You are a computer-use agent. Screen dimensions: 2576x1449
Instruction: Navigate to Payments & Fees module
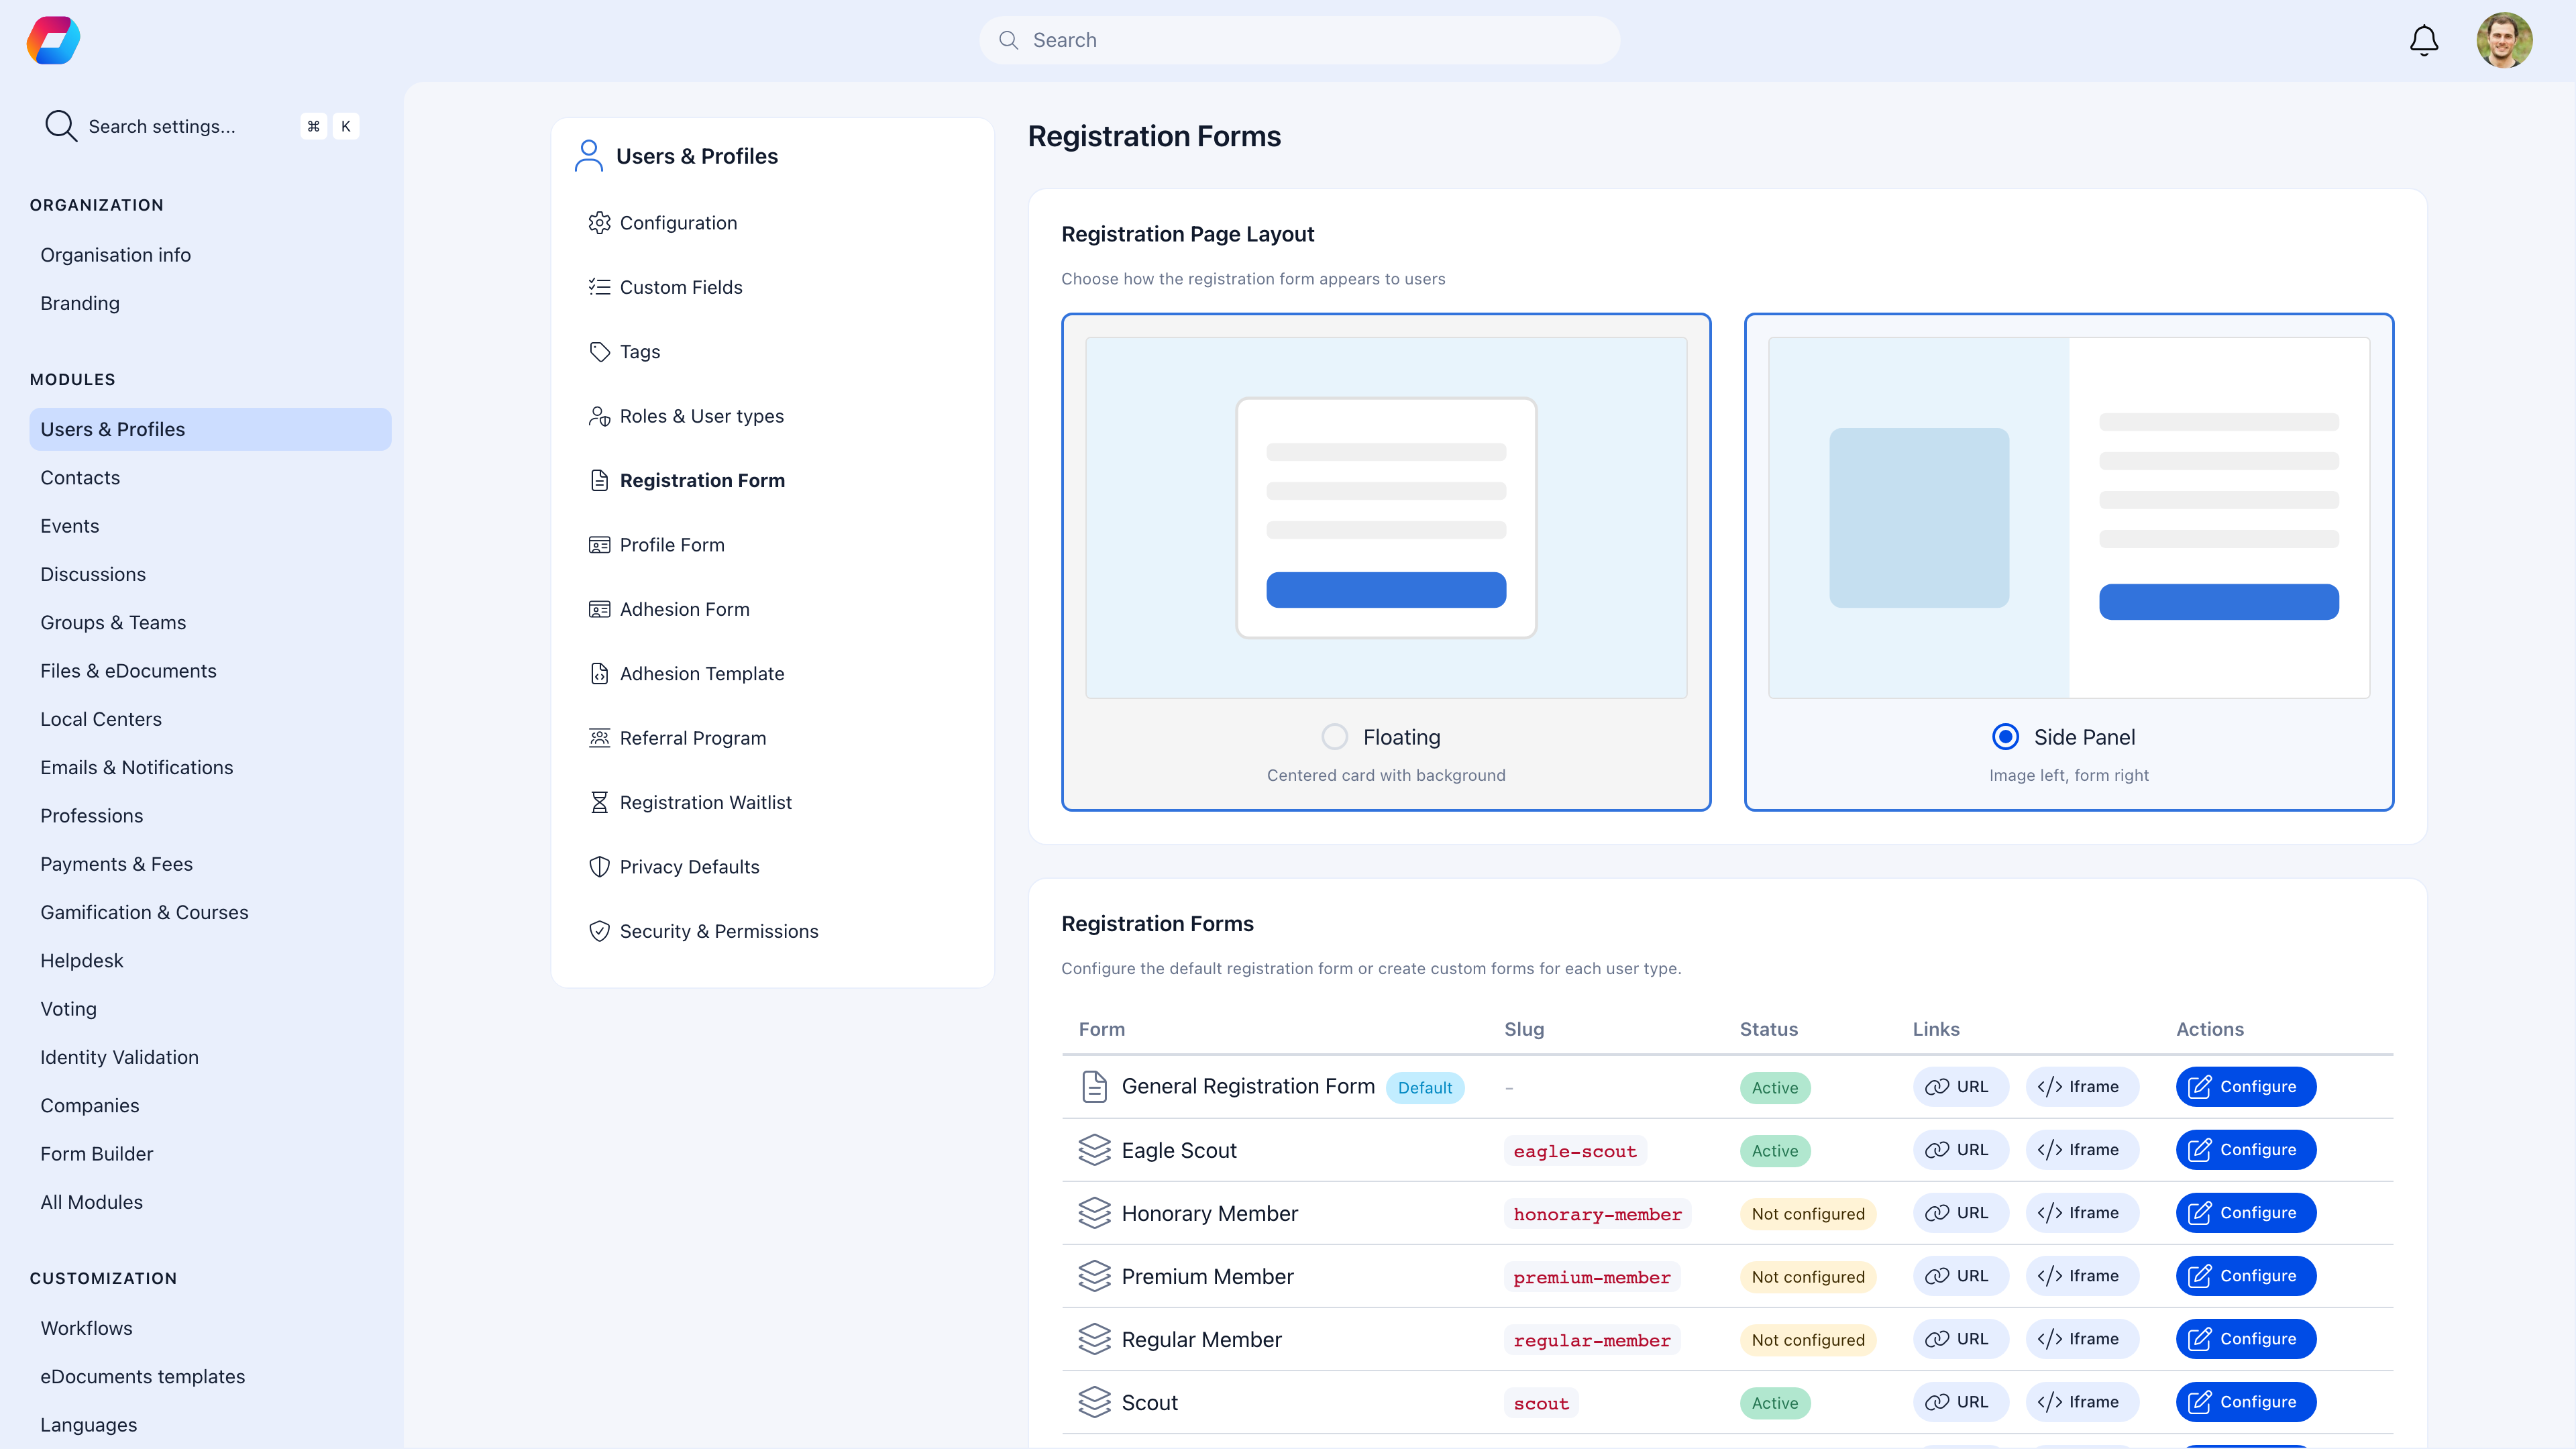116,863
